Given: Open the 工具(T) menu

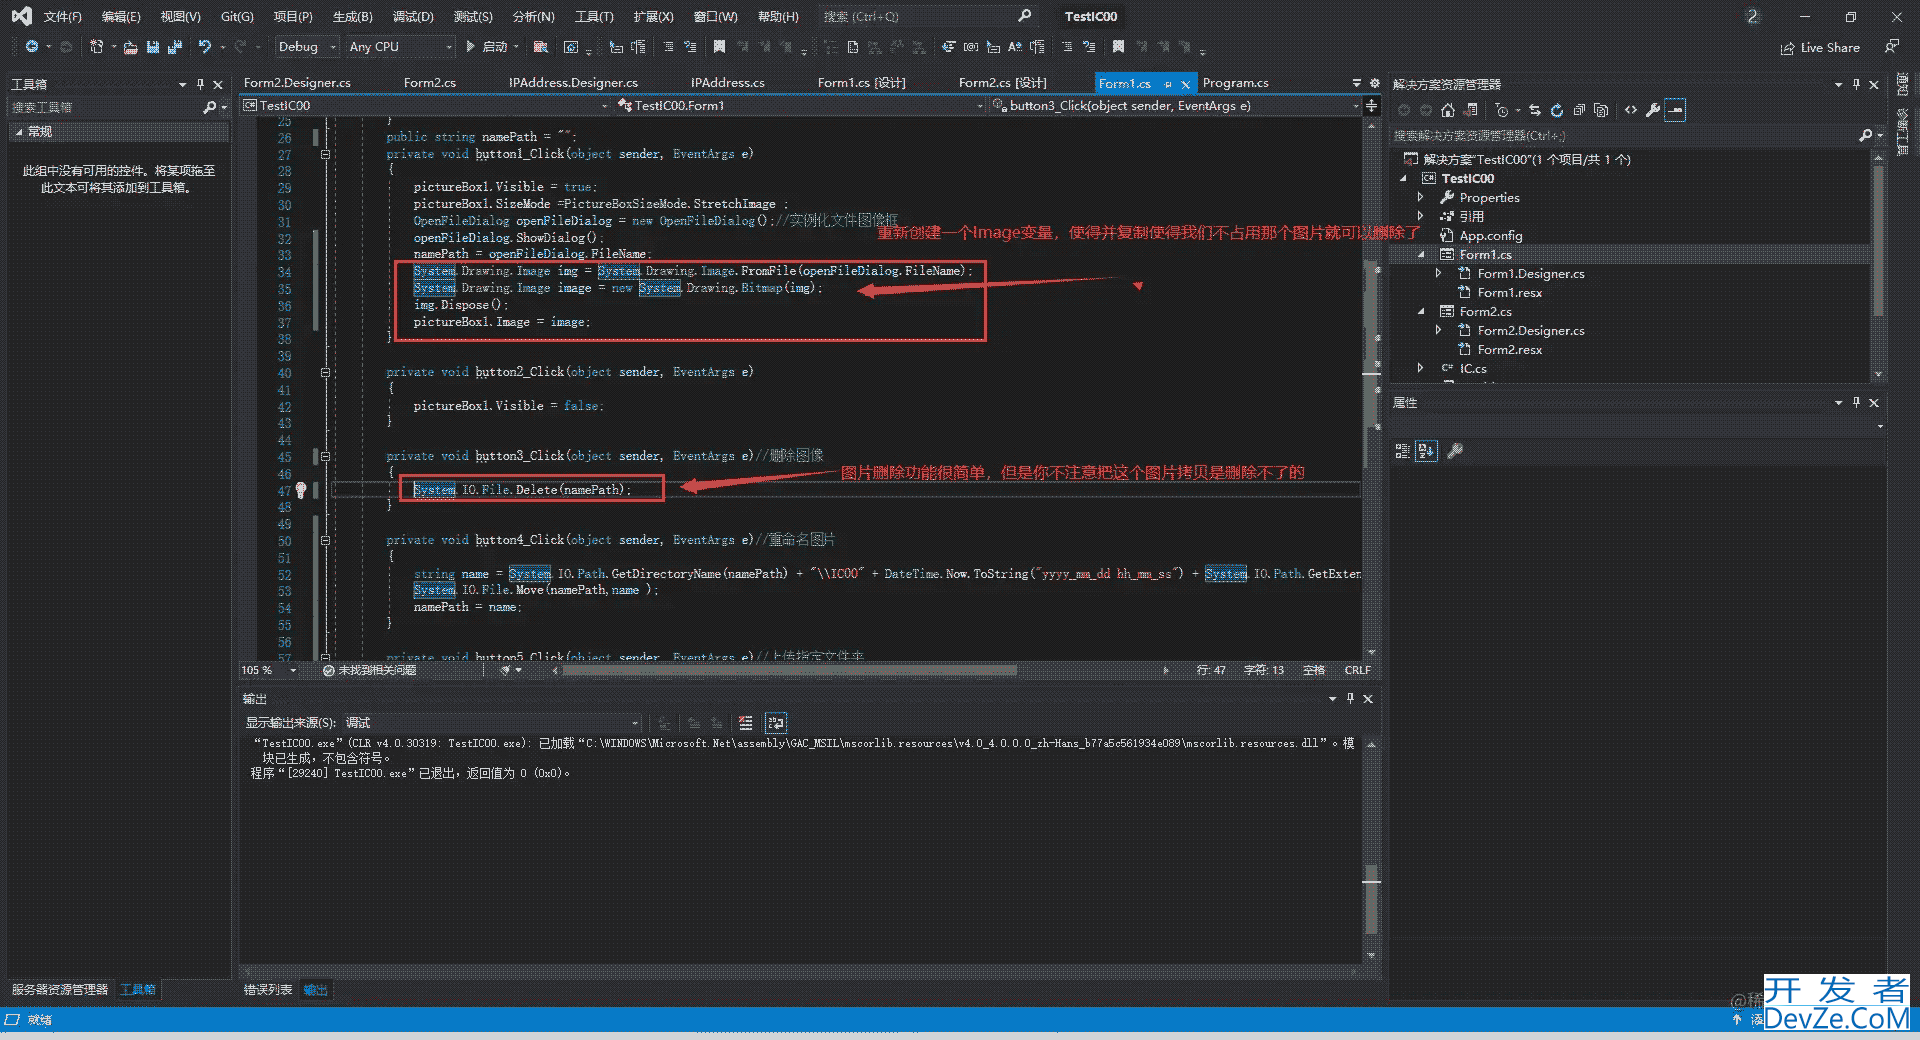Looking at the screenshot, I should coord(594,16).
